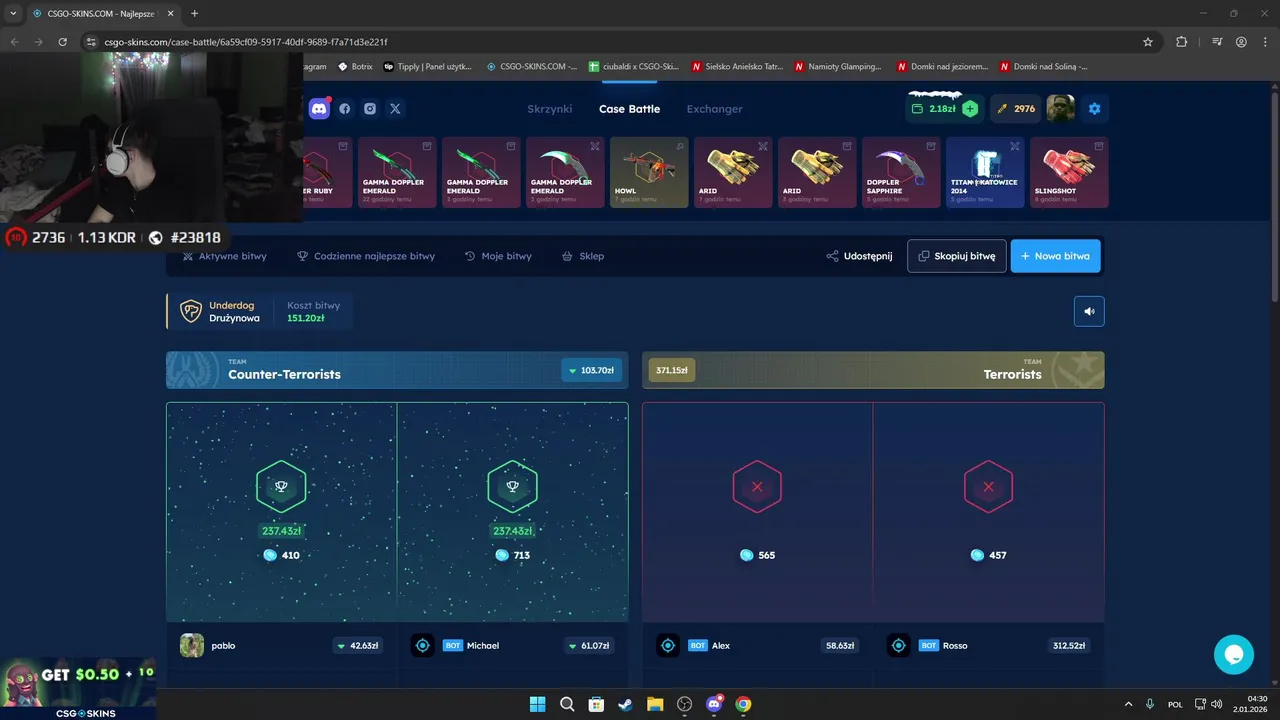Switch to Case Battle tab
Screen dimensions: 1280x720
coord(629,109)
